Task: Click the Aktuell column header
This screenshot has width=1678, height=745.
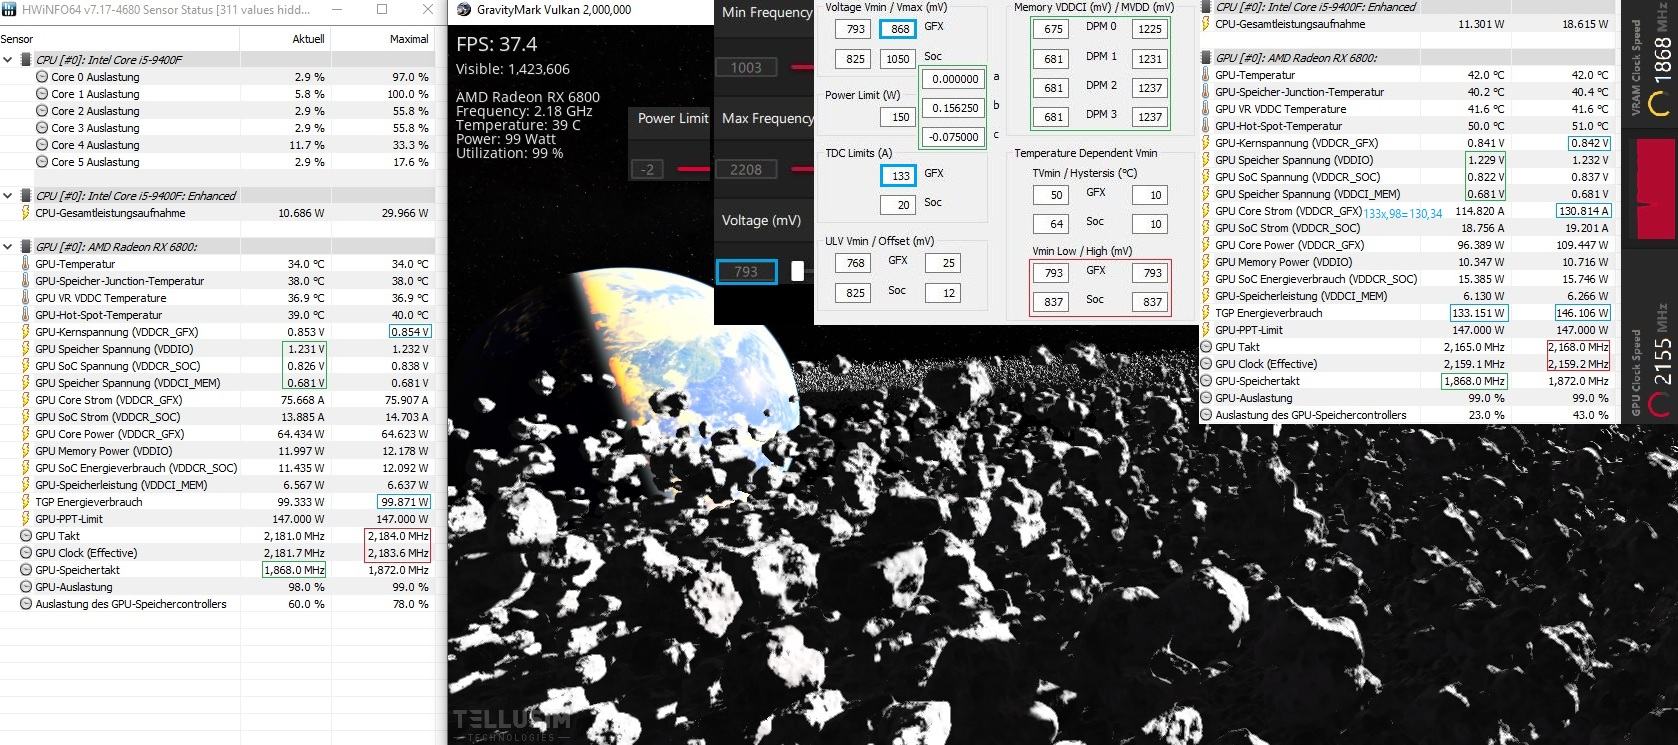Action: (308, 39)
